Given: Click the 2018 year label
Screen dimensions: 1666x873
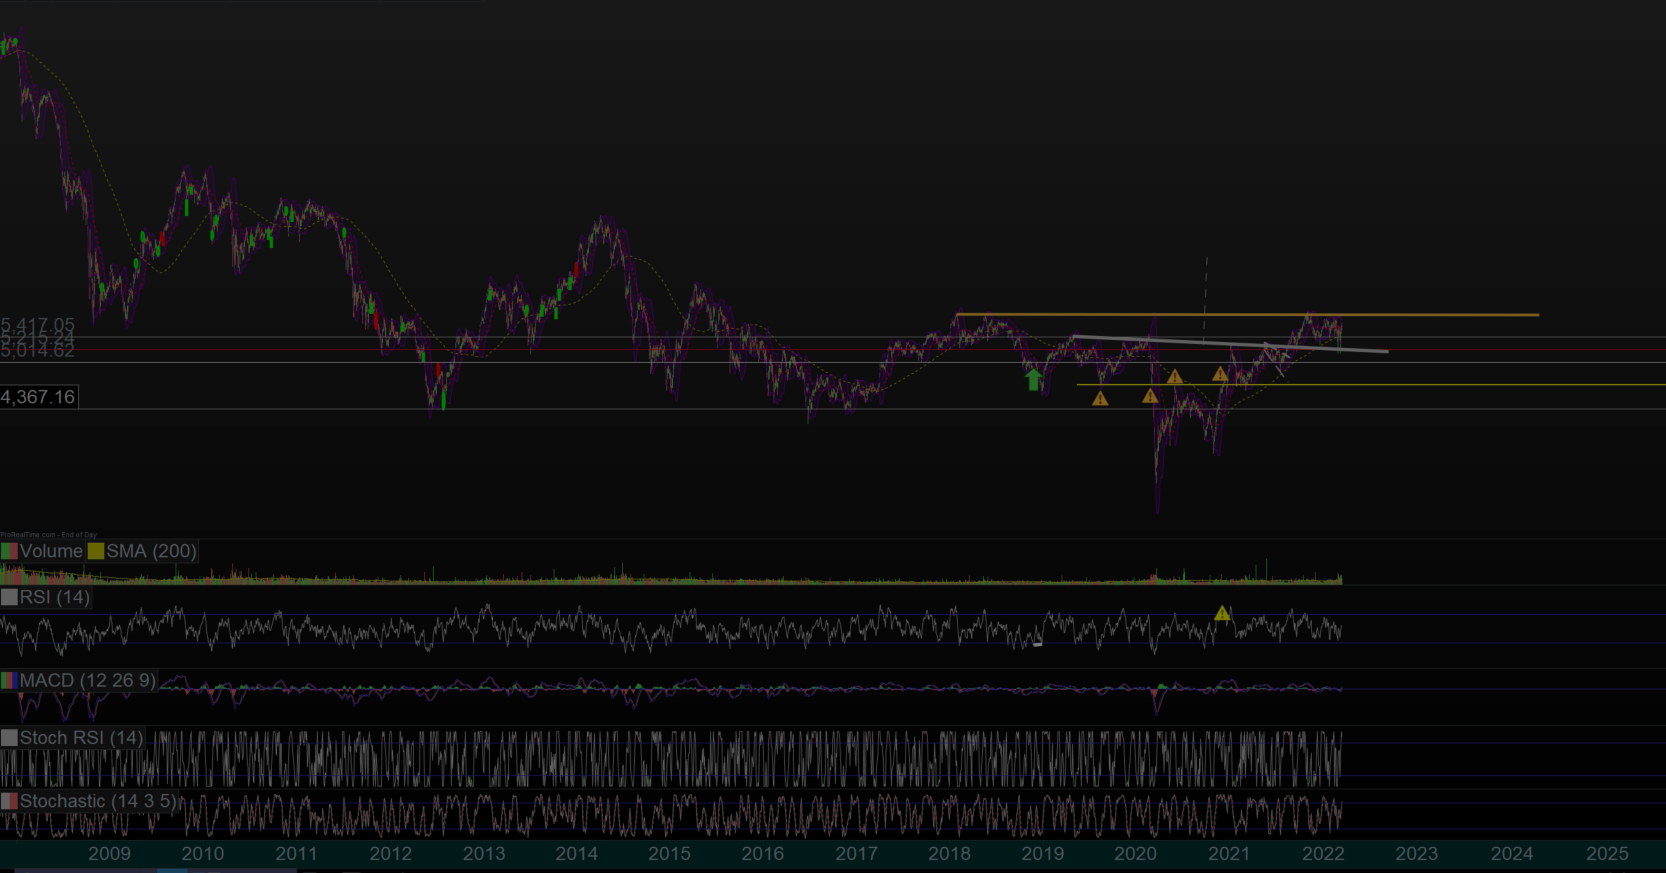Looking at the screenshot, I should click(949, 854).
